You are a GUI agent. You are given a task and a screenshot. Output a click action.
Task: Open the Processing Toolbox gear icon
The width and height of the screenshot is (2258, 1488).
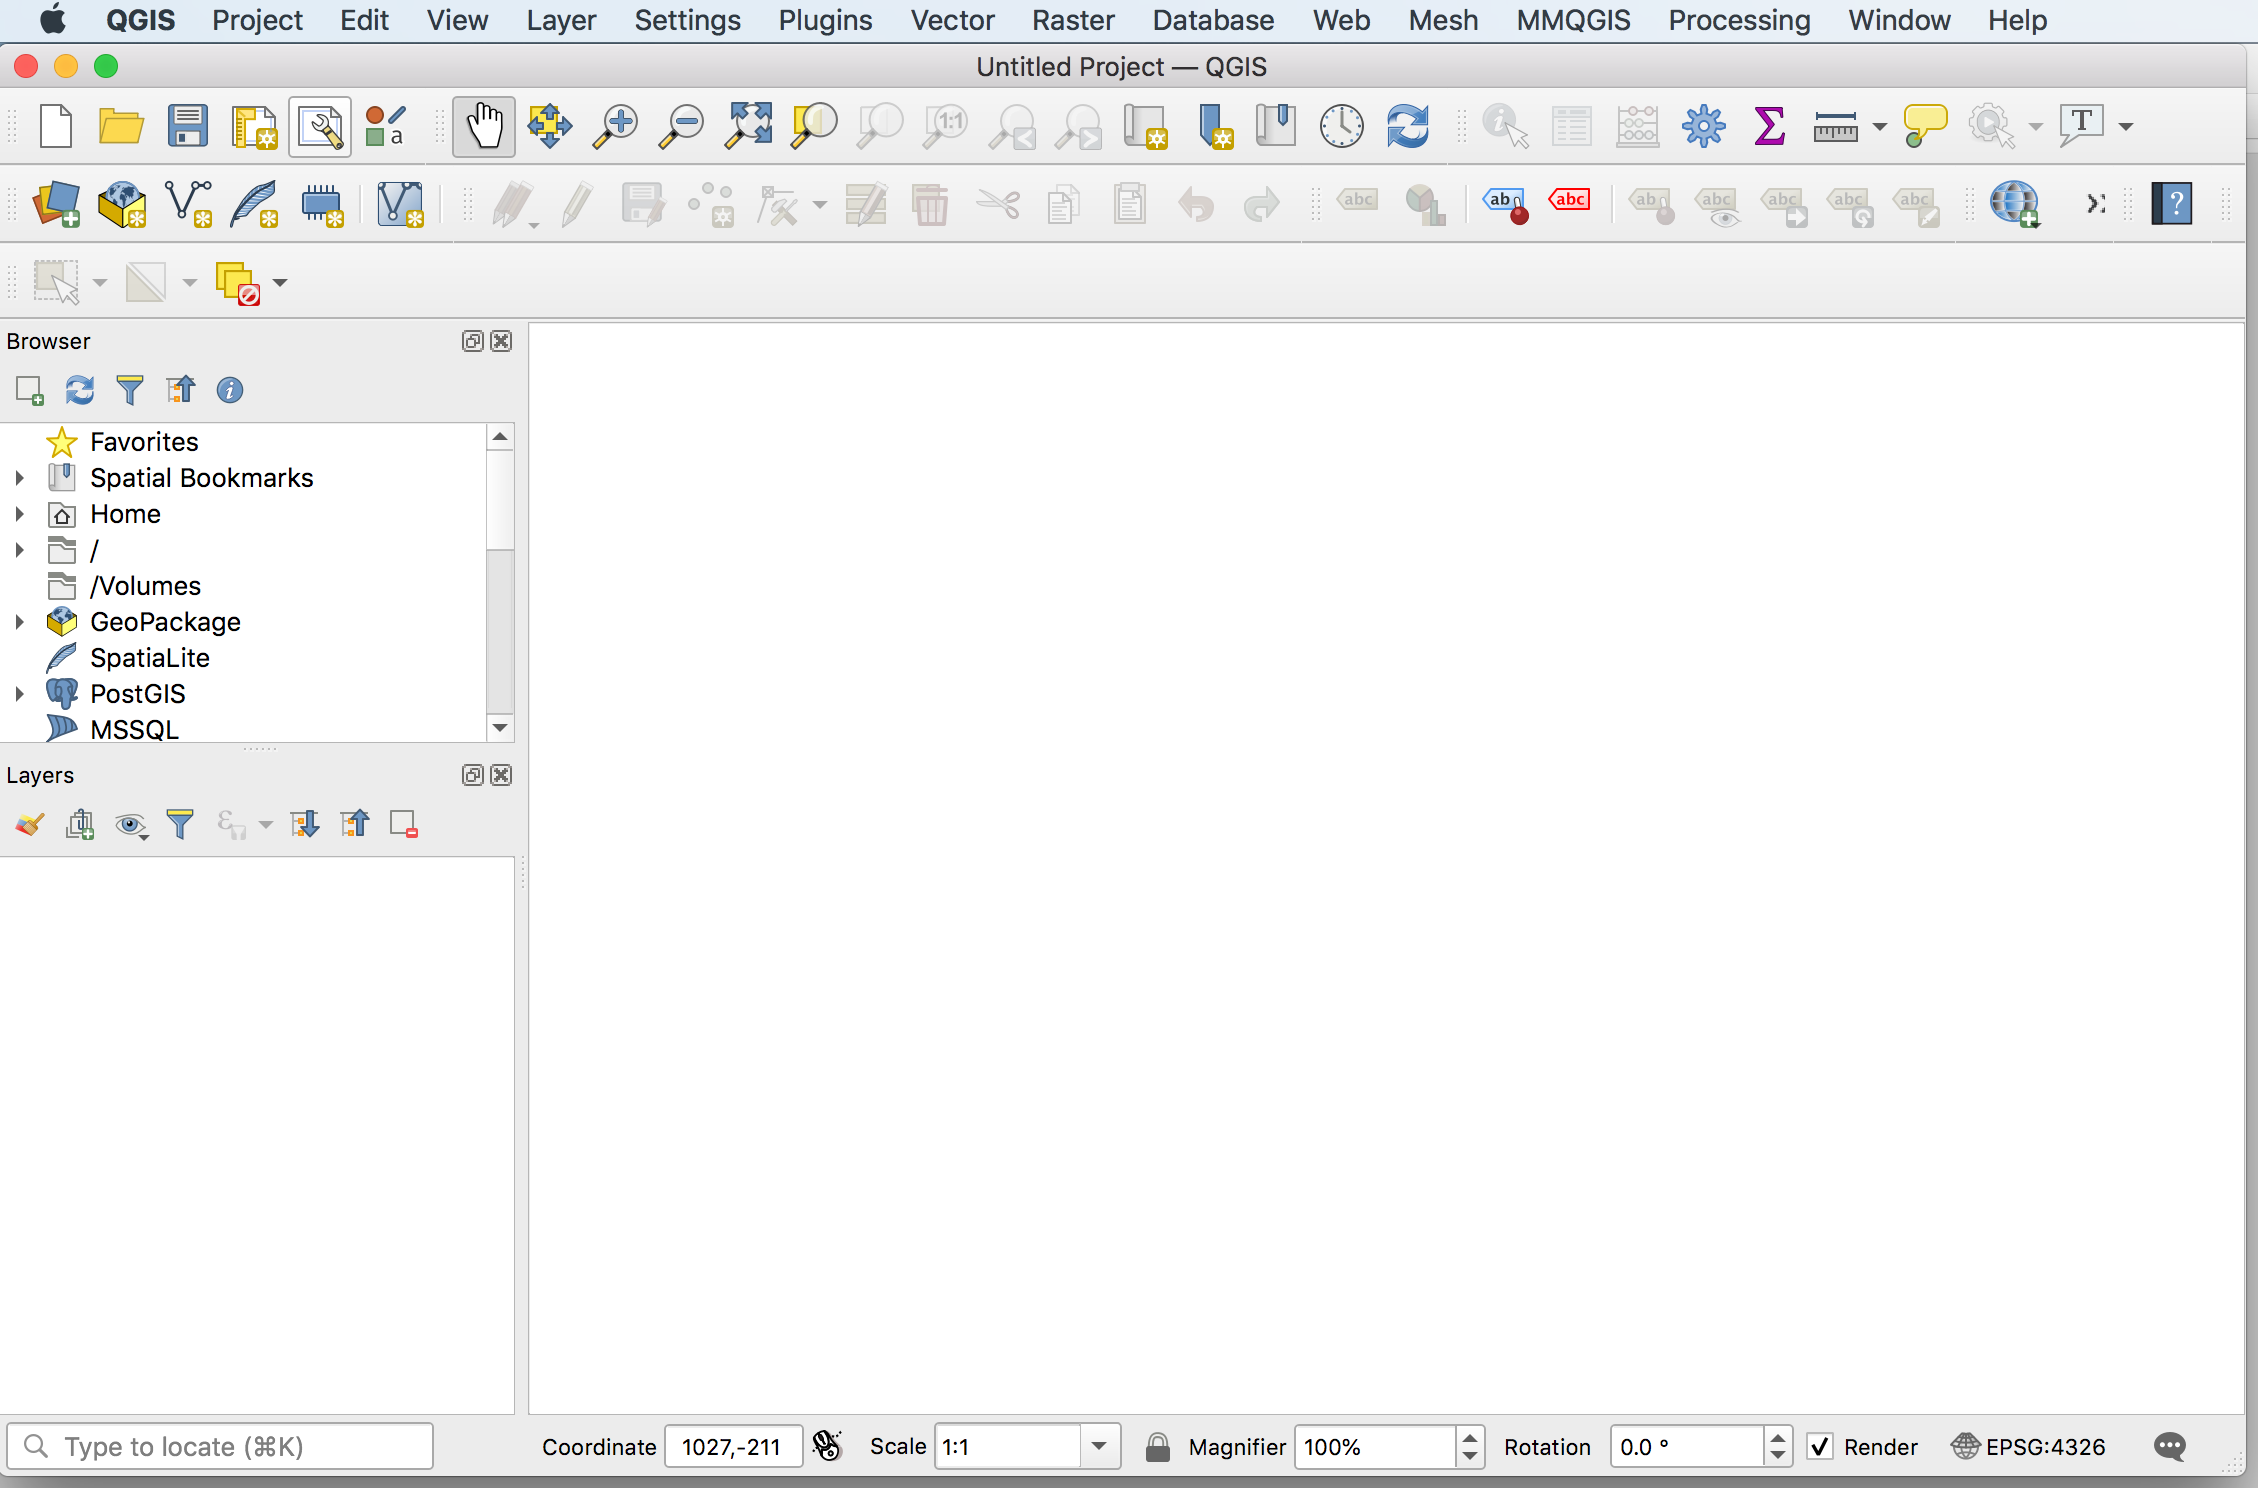1703,127
